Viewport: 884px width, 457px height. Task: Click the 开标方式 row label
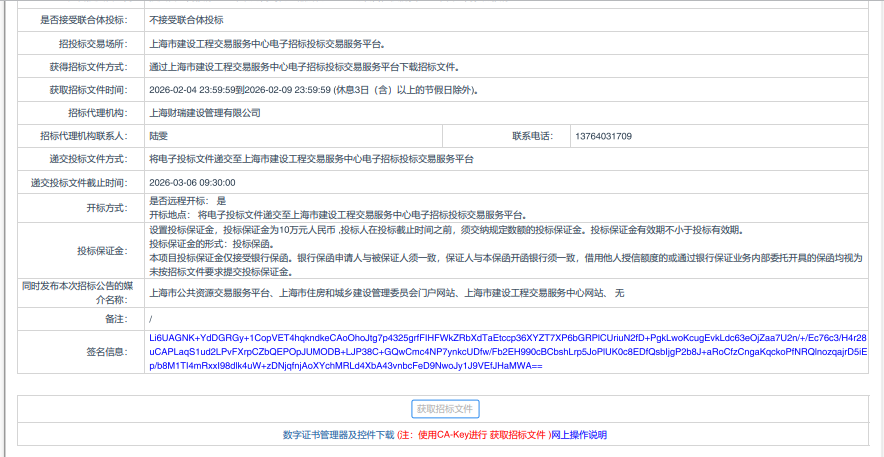point(107,208)
